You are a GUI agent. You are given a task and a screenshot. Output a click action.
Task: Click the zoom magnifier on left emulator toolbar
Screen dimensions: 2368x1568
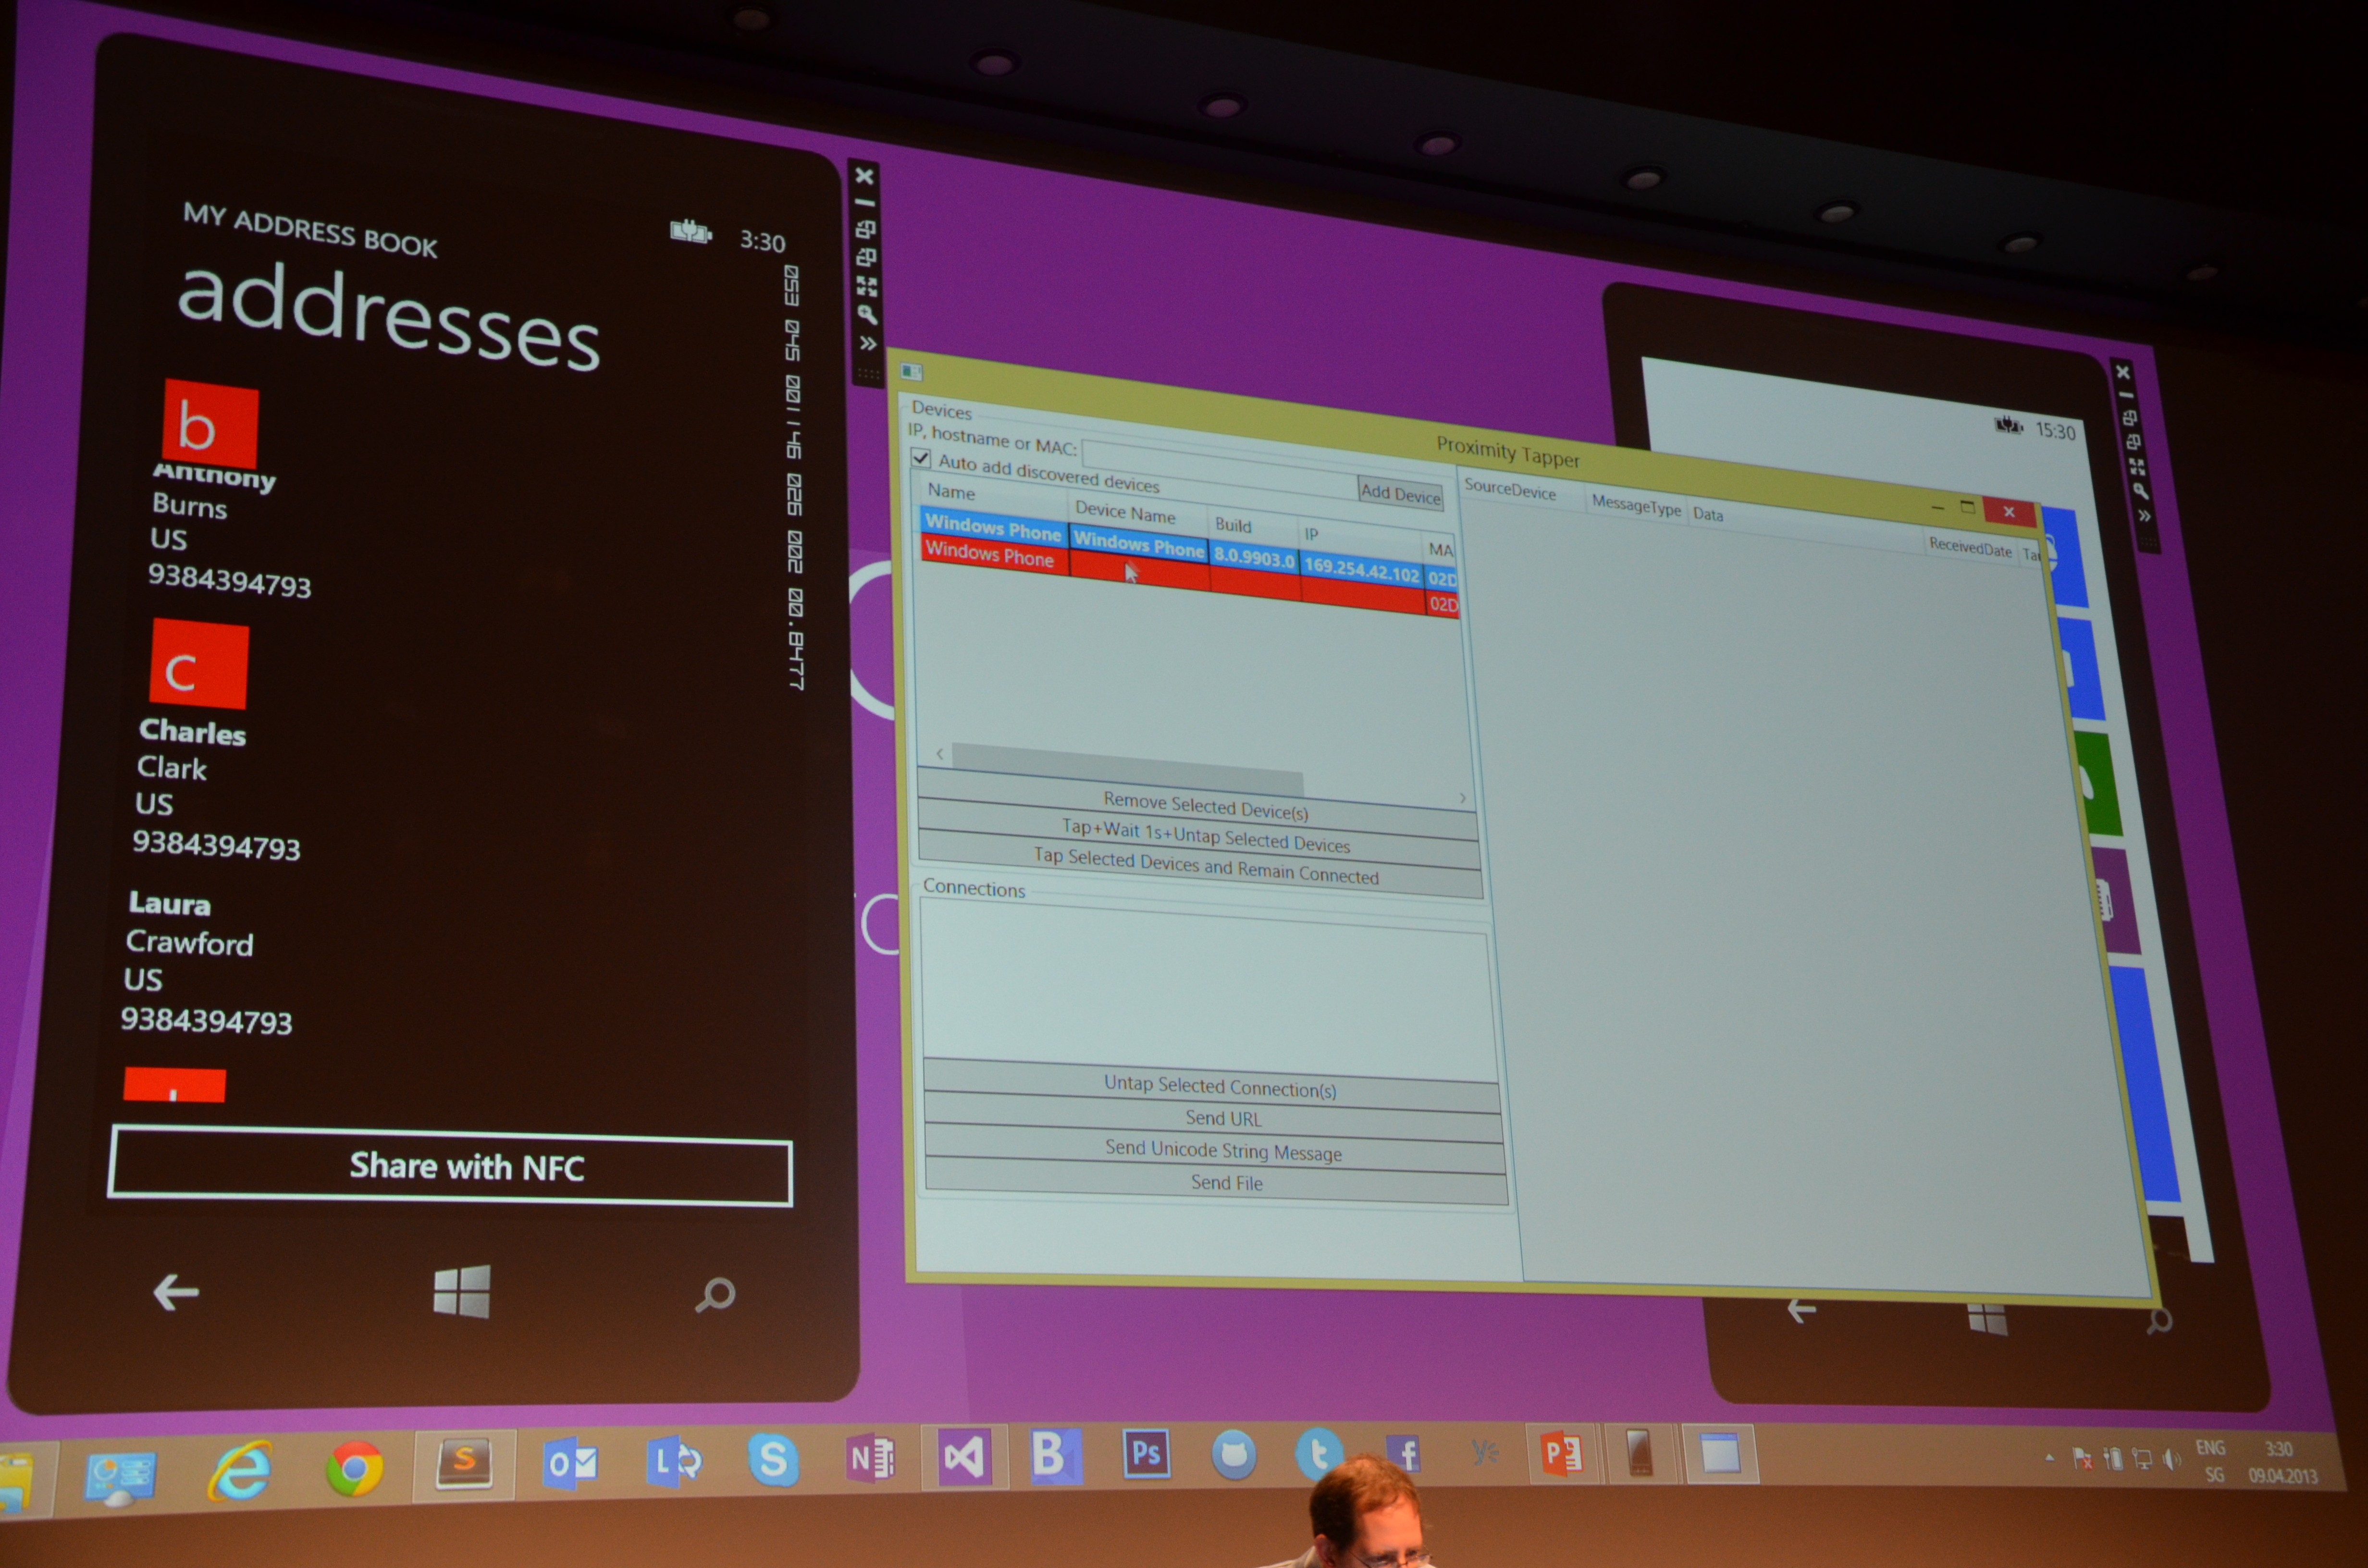(x=867, y=315)
